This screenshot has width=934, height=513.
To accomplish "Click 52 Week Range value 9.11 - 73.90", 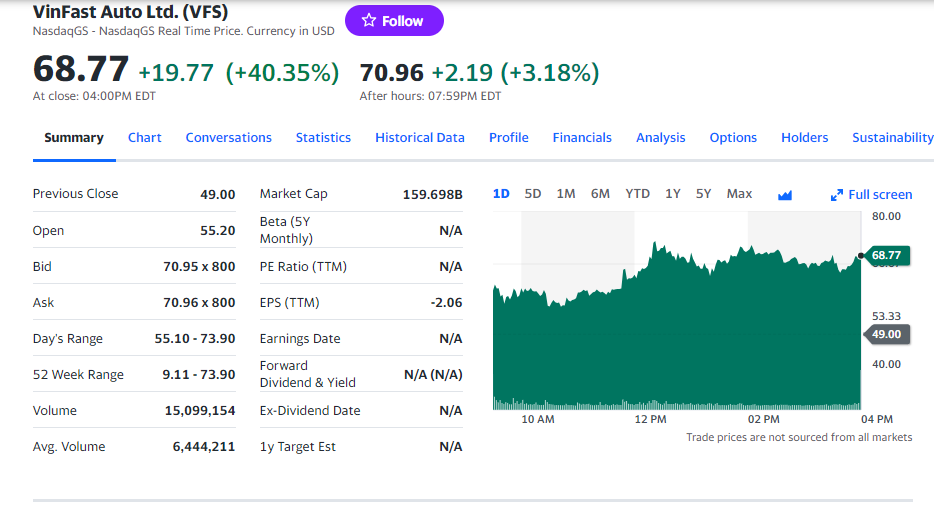I will point(199,374).
